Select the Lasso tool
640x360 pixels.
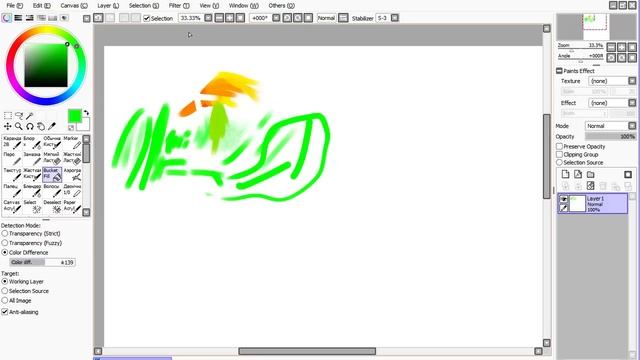point(19,116)
